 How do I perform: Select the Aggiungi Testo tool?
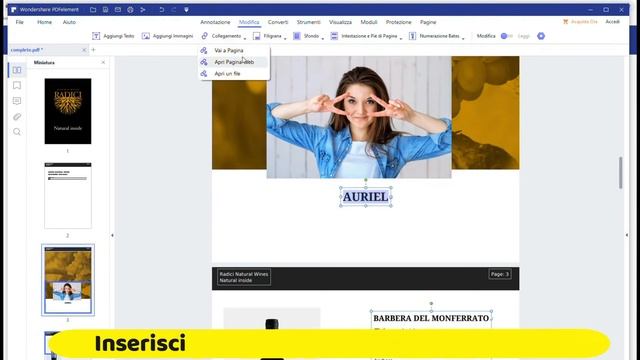pos(113,36)
